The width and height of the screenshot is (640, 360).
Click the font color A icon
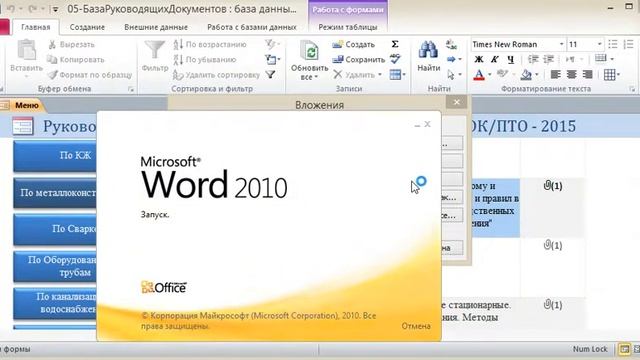click(479, 75)
